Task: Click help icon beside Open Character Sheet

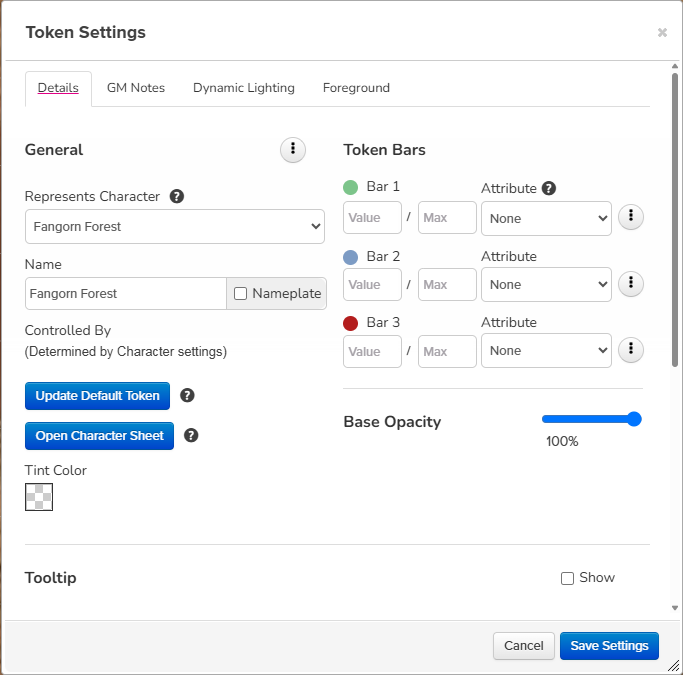Action: [191, 435]
